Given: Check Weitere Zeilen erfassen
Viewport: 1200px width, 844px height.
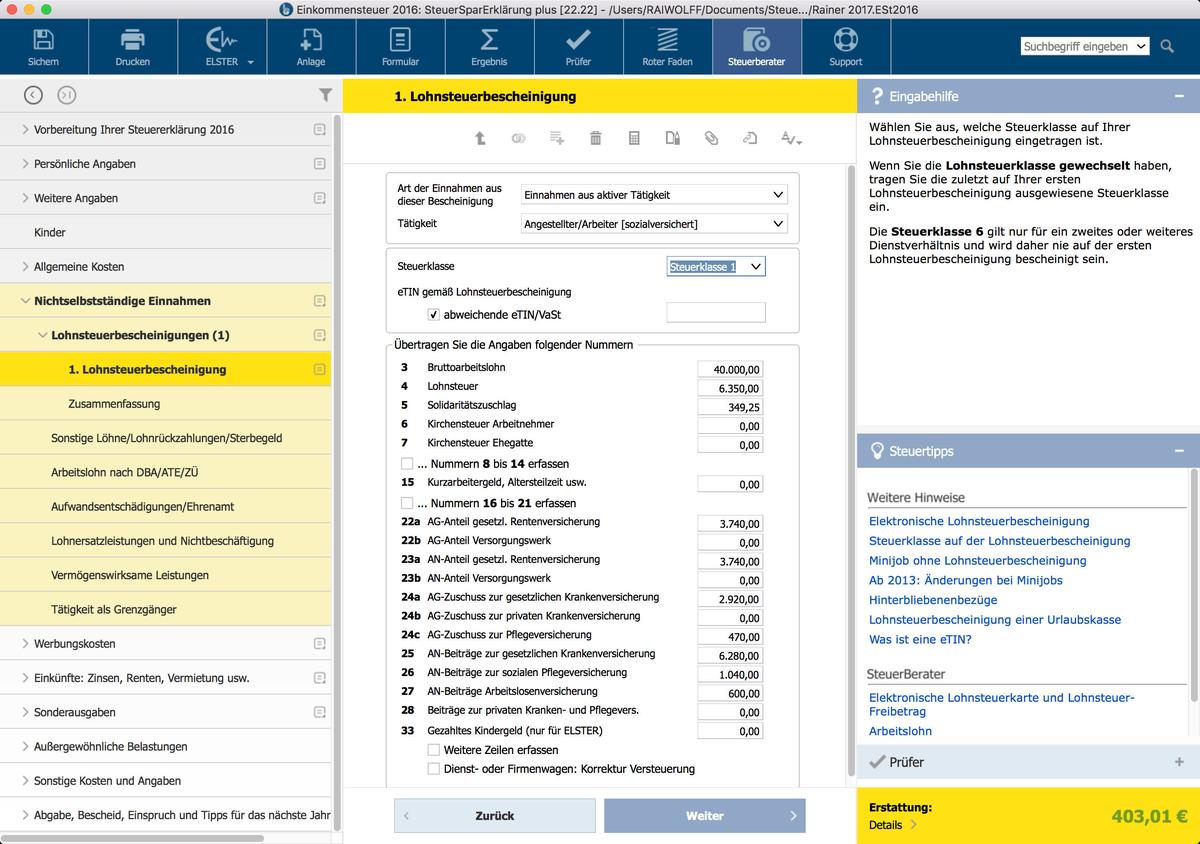Looking at the screenshot, I should click(433, 750).
